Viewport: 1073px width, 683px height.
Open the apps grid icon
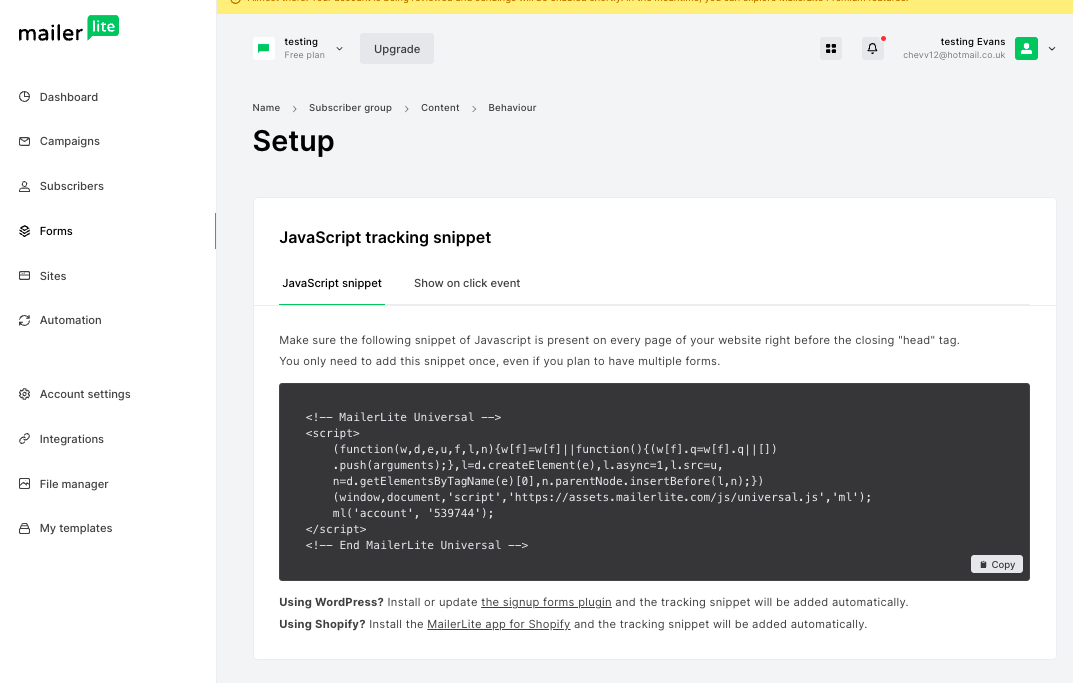click(x=831, y=49)
